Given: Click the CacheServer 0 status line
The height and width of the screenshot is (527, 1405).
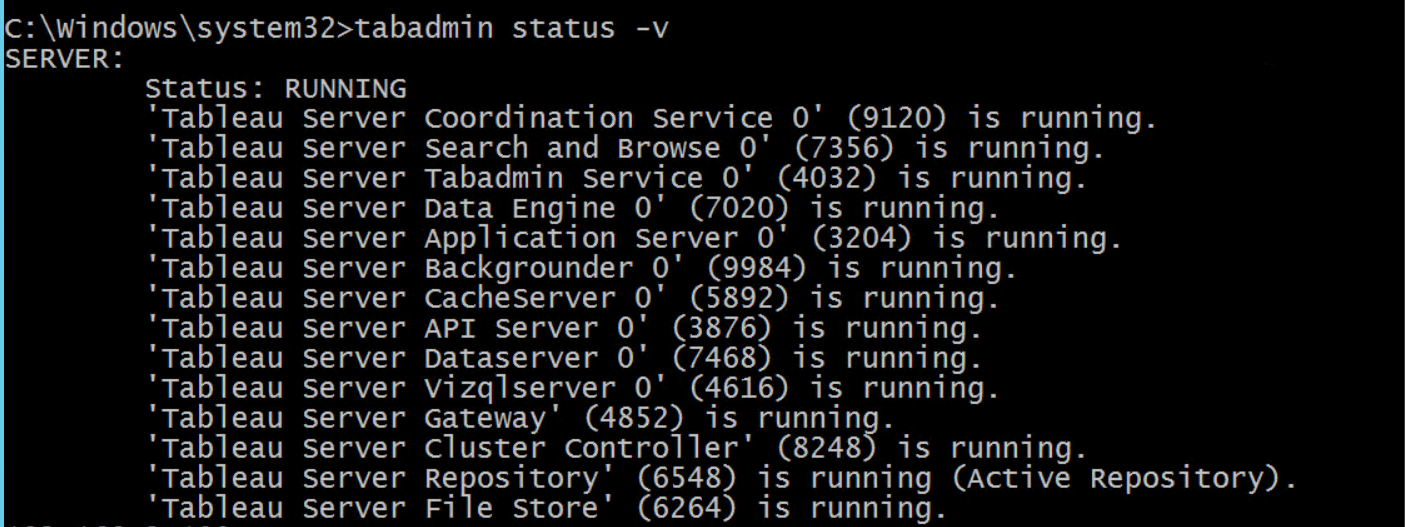Looking at the screenshot, I should pyautogui.click(x=572, y=298).
